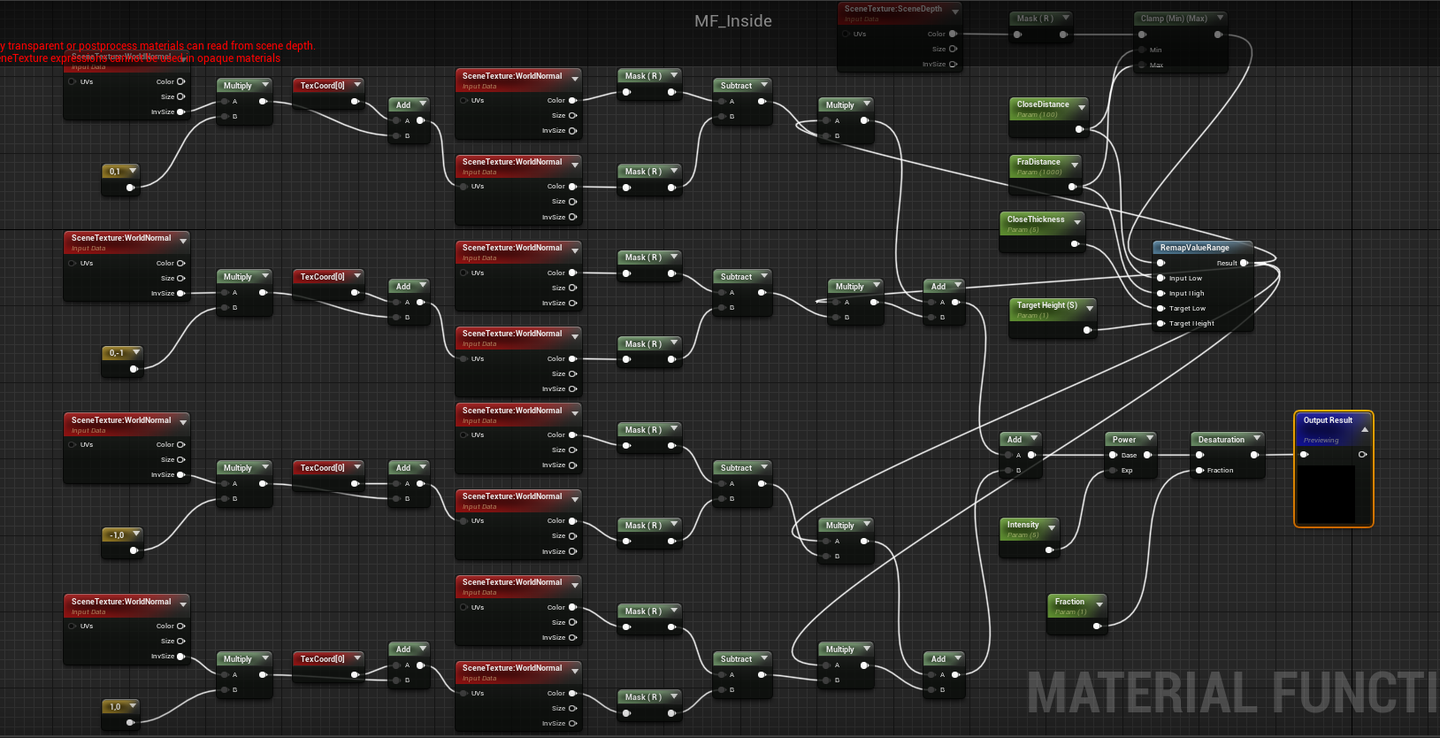Click the Fraction input pin on the Desaturation node
This screenshot has height=738, width=1440.
[1200, 470]
